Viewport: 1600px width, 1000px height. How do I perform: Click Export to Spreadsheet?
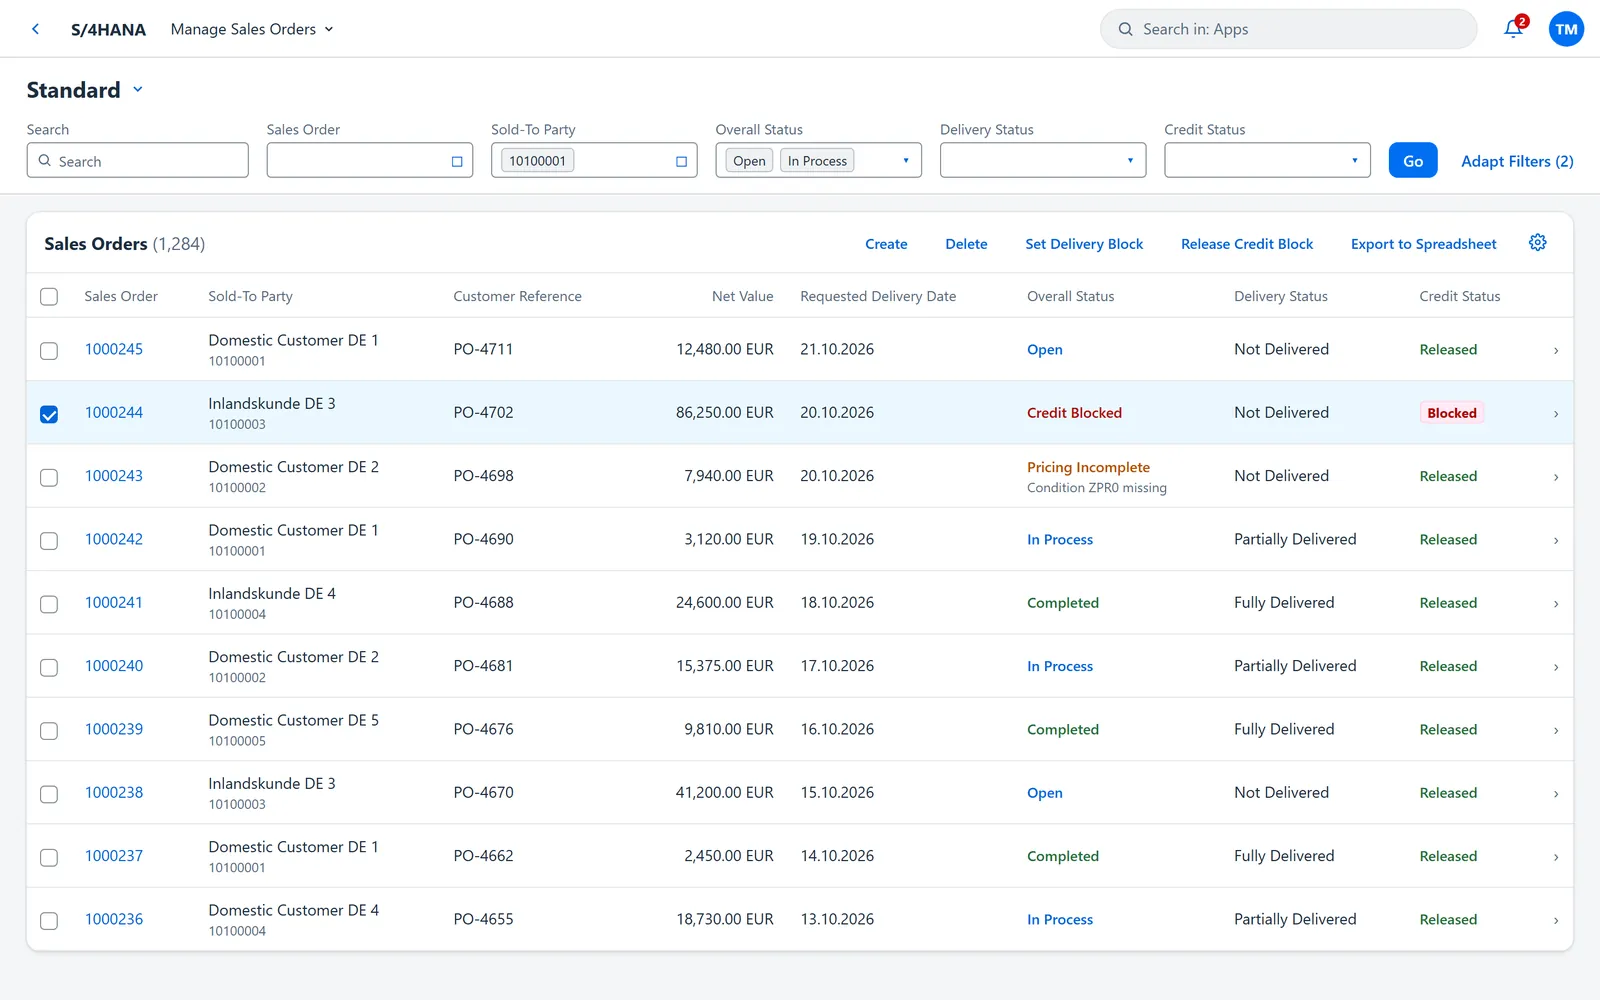[x=1423, y=244]
